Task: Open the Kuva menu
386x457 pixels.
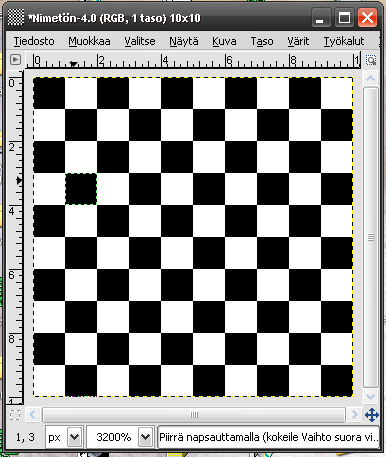Action: pos(224,41)
